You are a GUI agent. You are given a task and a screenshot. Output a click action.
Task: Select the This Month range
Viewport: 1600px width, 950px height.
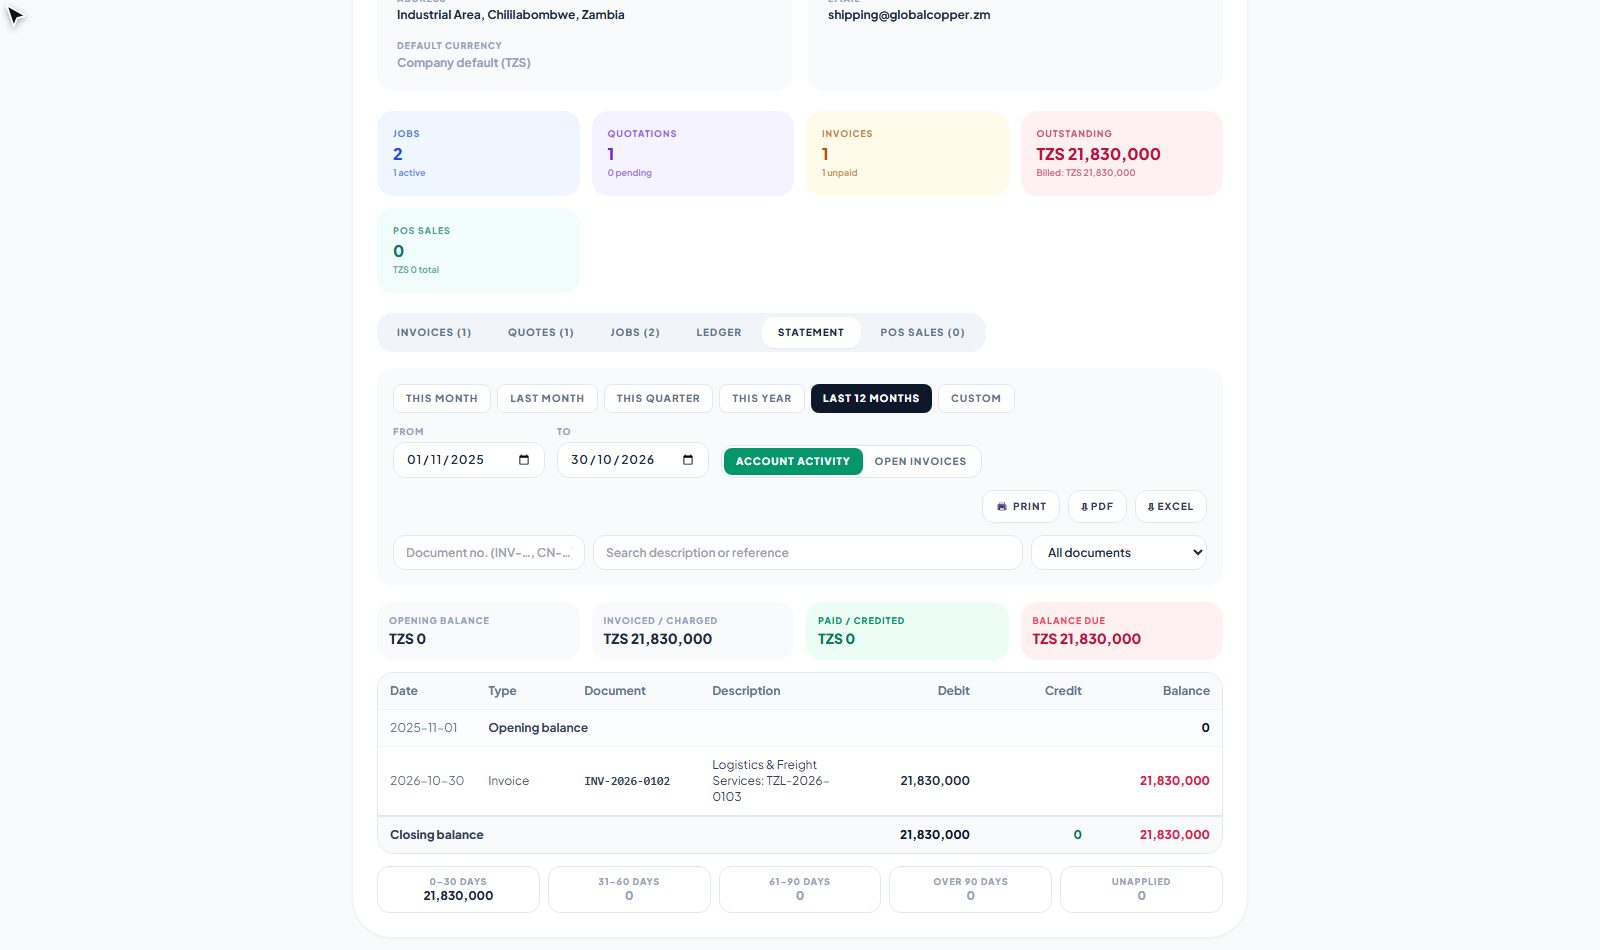pos(442,398)
